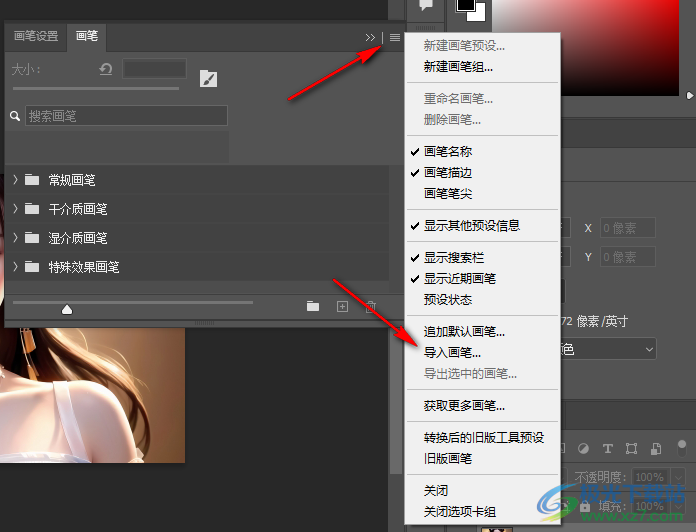This screenshot has width=696, height=532.
Task: Click the delete brush trash icon
Action: tap(371, 306)
